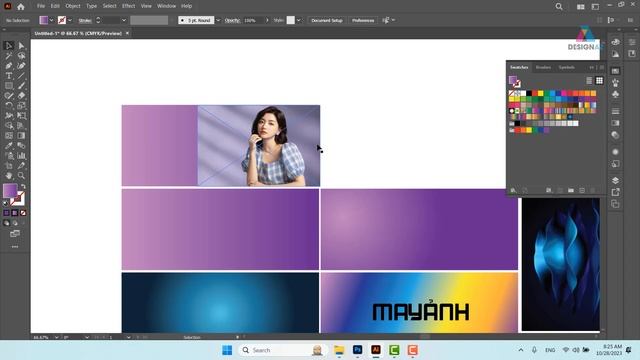Reset to default fill and stroke
Image resolution: width=640 pixels, height=360 pixels.
click(x=6, y=203)
